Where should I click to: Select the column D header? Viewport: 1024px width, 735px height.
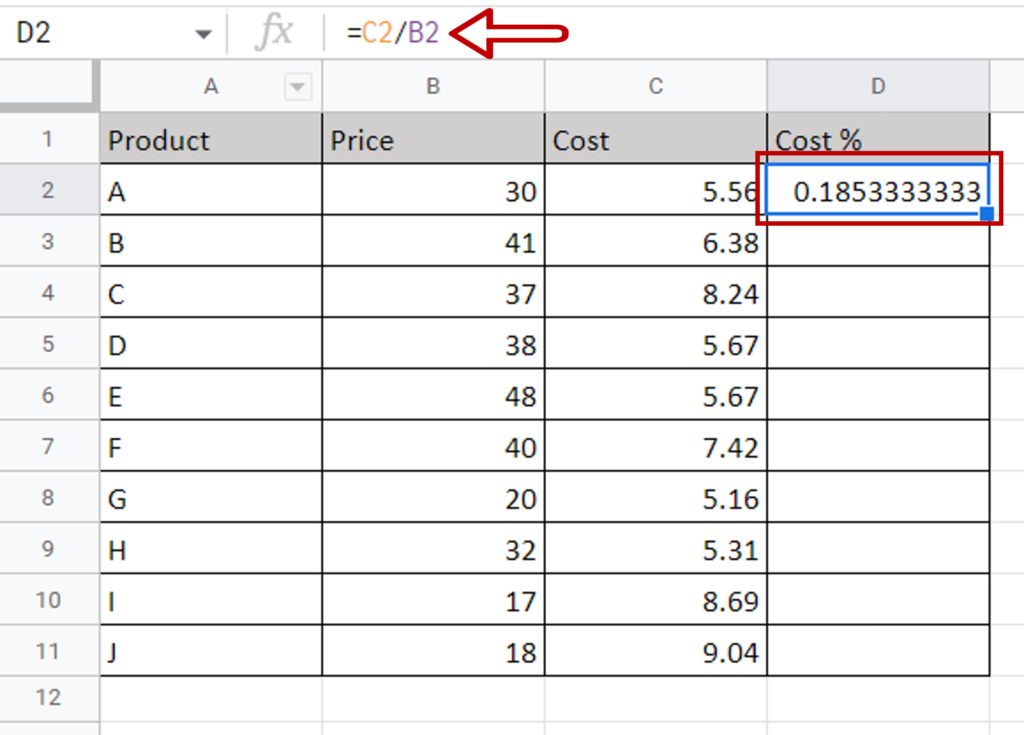[x=878, y=87]
